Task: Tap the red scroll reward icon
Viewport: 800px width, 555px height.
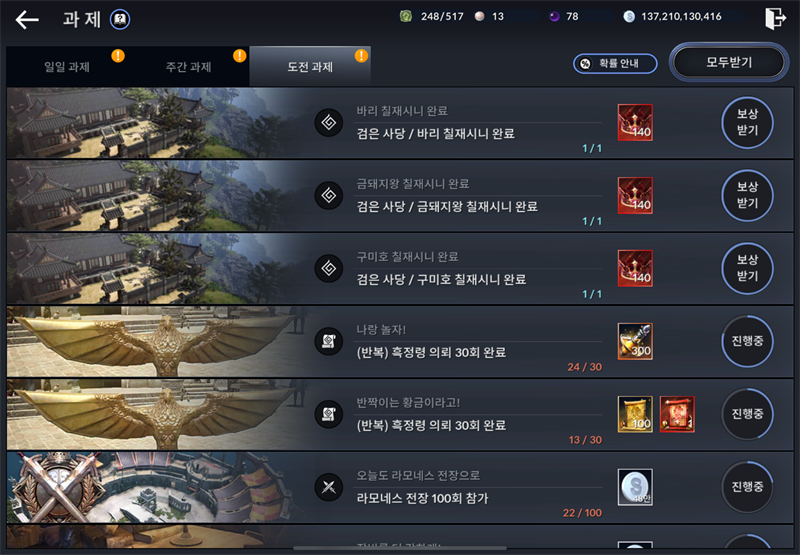Action: click(677, 414)
